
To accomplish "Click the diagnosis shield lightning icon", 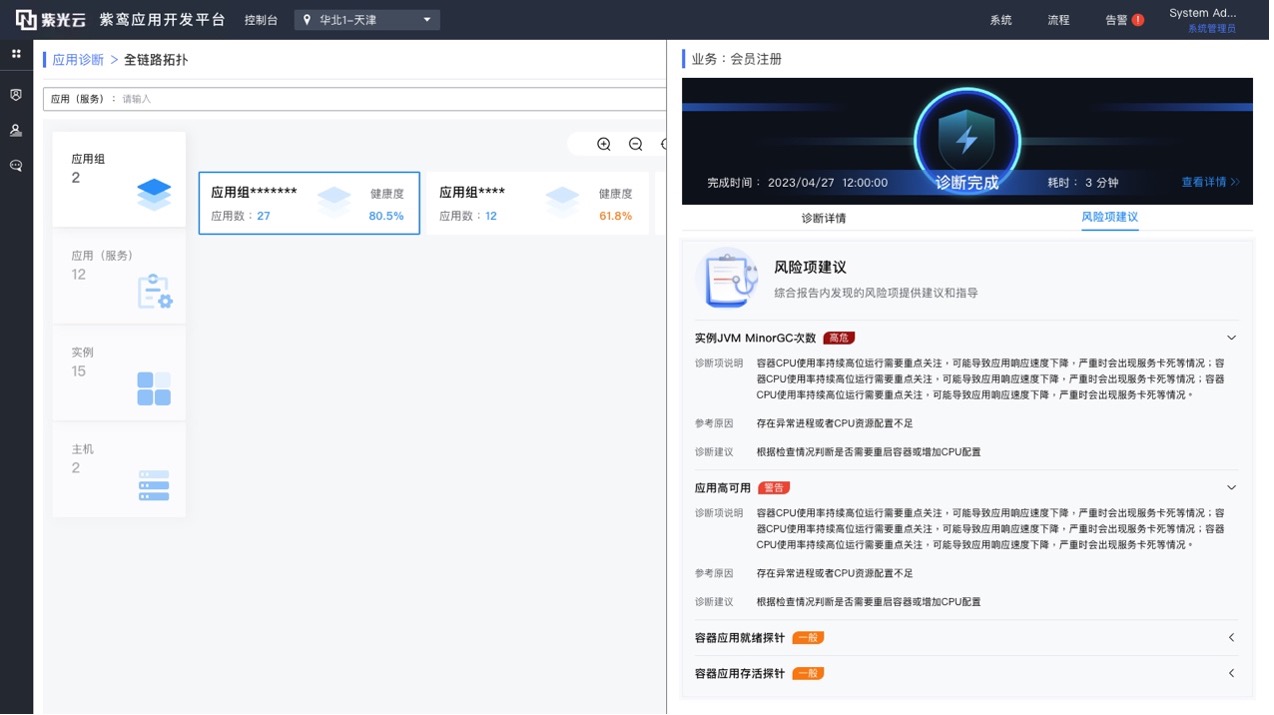I will tap(970, 141).
